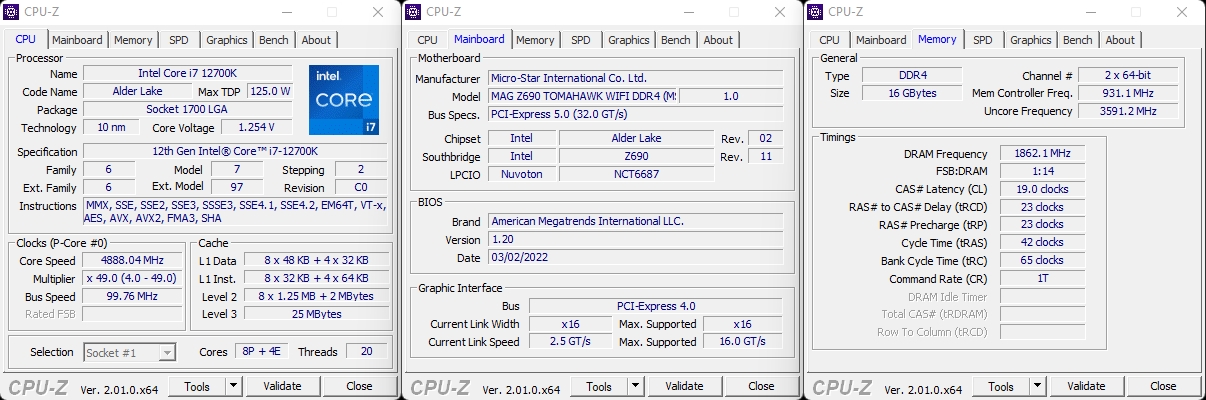
Task: Click Level 3 cache value 25 MBytes
Action: pyautogui.click(x=316, y=314)
